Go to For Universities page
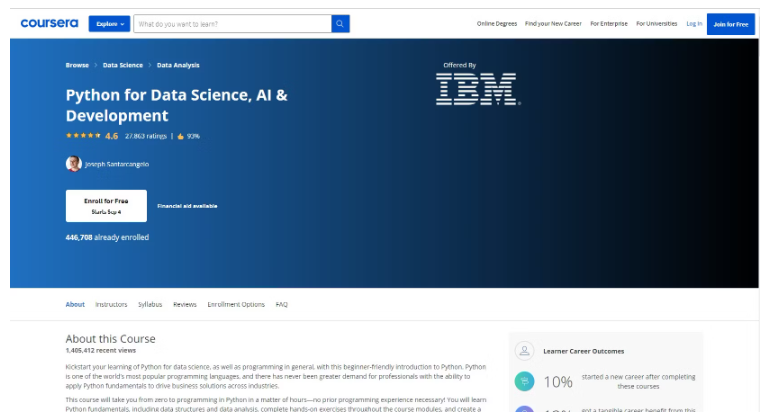This screenshot has width=766, height=417. [657, 23]
